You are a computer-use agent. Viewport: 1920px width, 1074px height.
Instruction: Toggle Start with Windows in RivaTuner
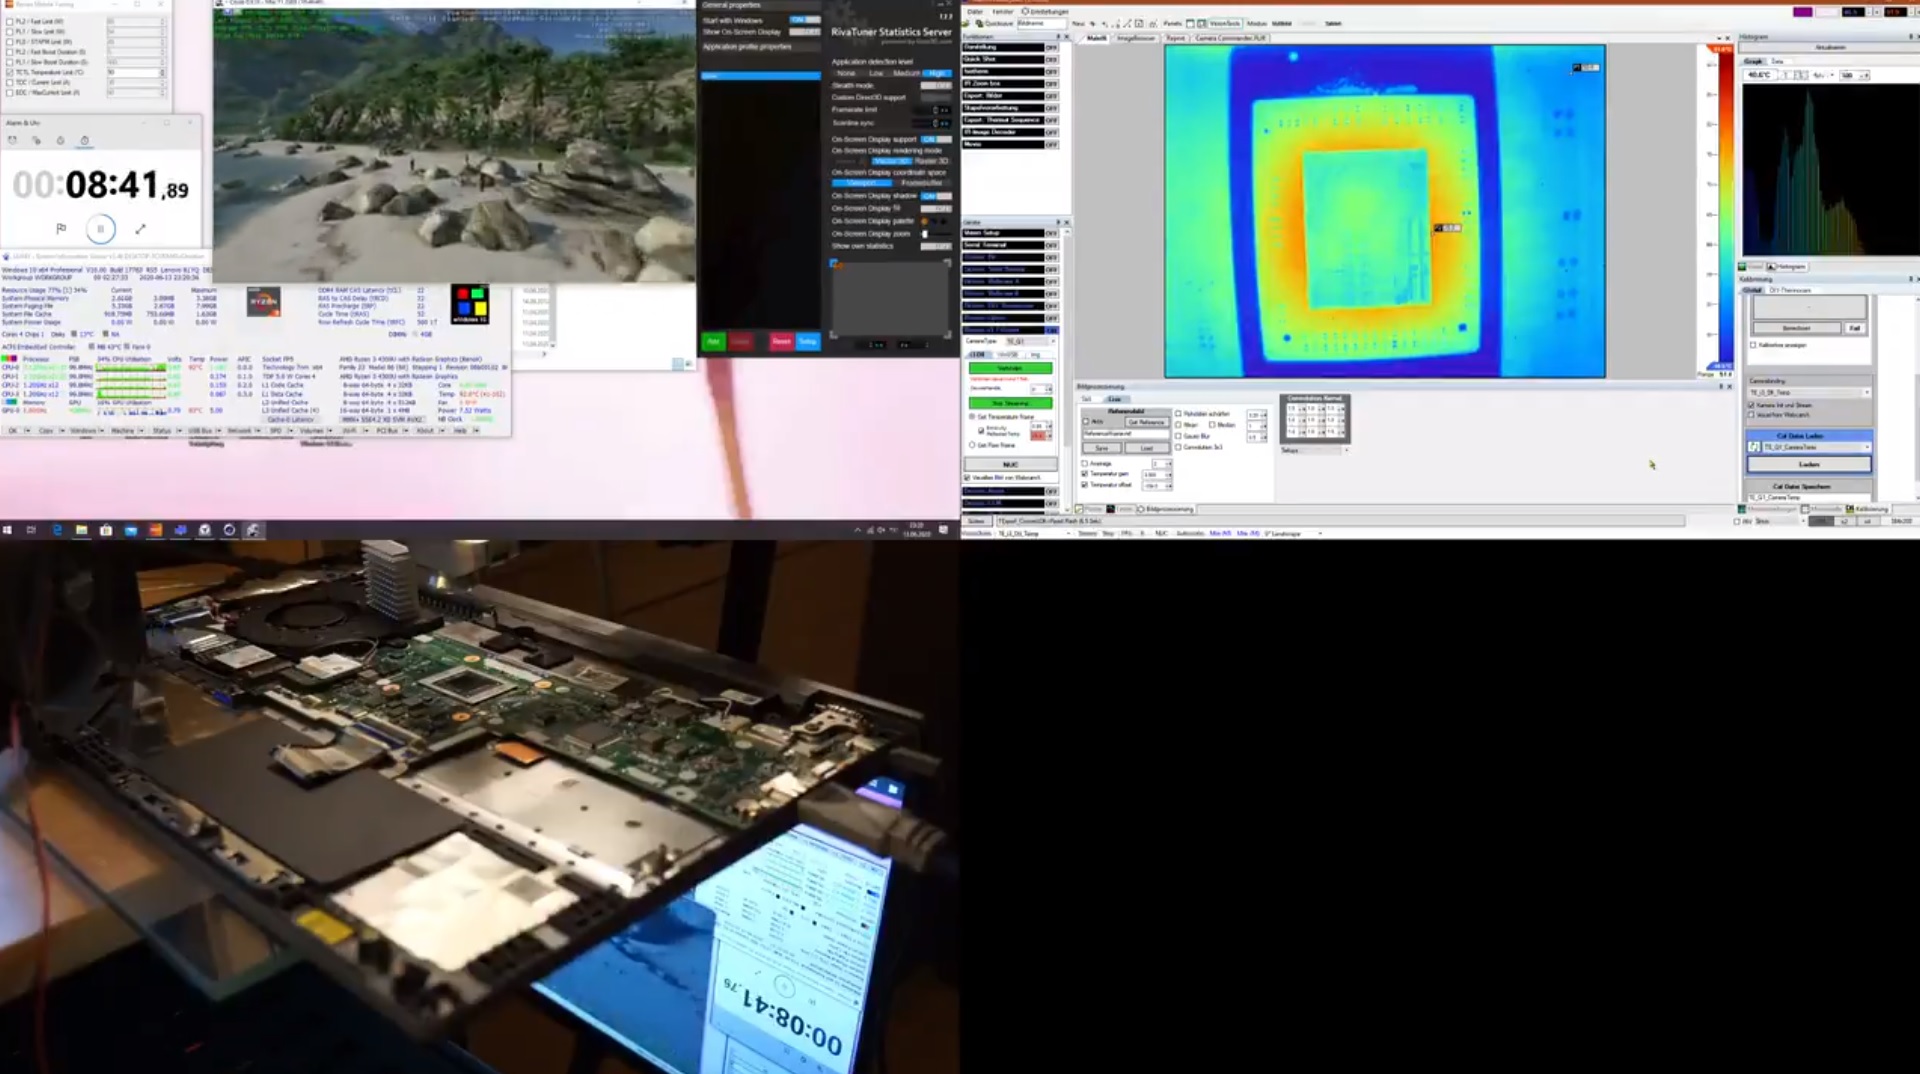(x=805, y=20)
